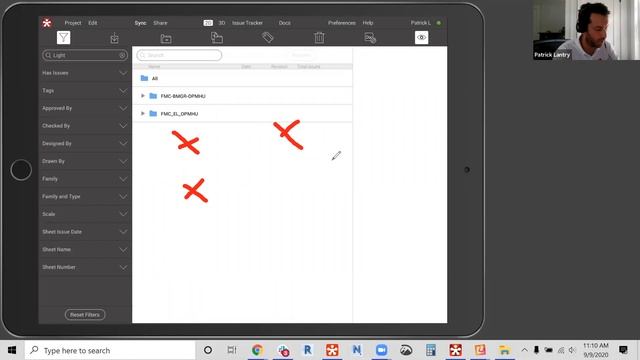
Task: Click the Light filter search field
Action: tap(84, 55)
